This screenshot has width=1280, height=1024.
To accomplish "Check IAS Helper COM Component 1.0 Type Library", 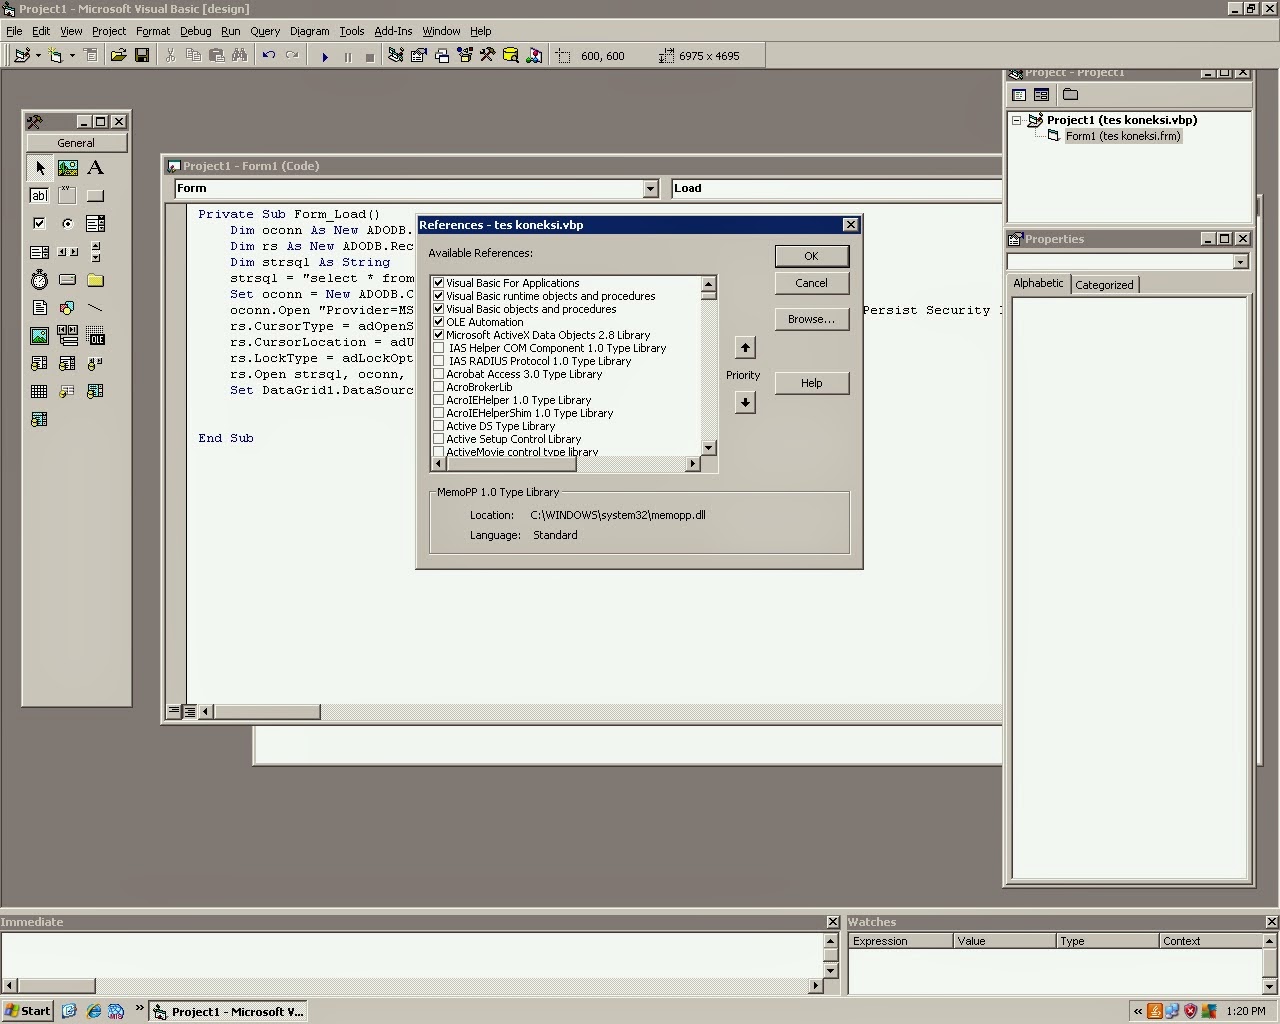I will (x=438, y=348).
